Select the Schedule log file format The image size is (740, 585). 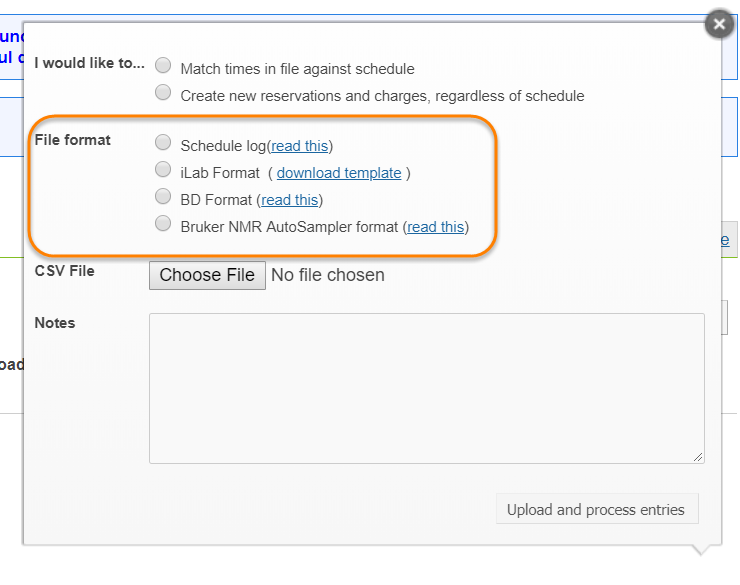click(x=163, y=144)
